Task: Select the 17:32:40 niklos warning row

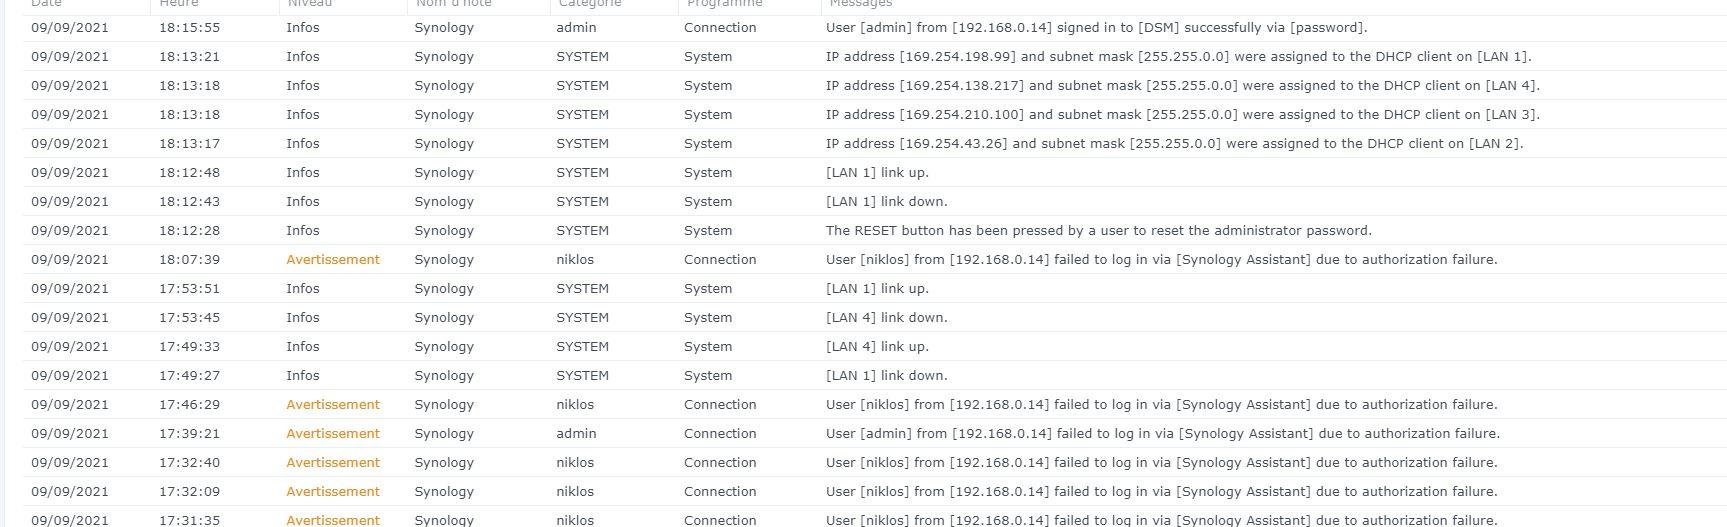Action: (1160, 463)
